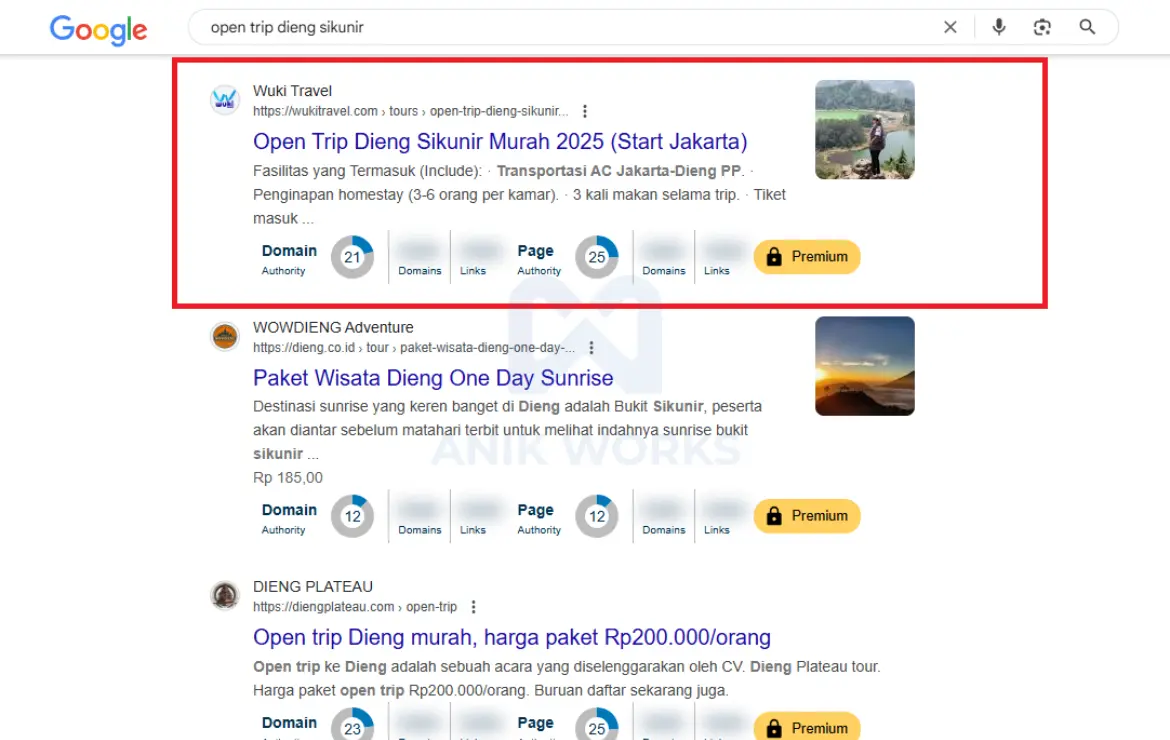Click Page Authority 12 score circle
1170x740 pixels.
pyautogui.click(x=596, y=516)
